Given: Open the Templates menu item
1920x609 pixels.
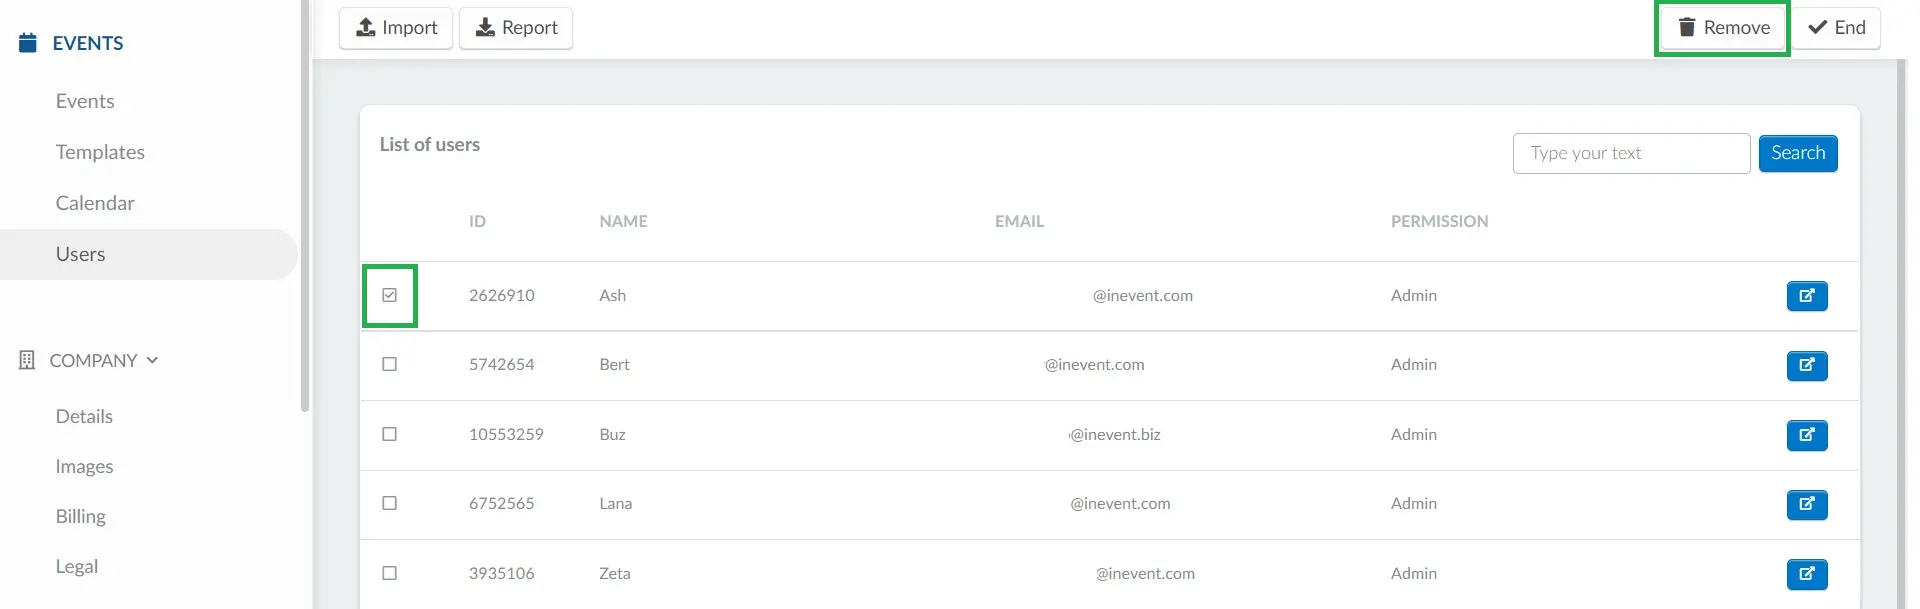Looking at the screenshot, I should [100, 152].
